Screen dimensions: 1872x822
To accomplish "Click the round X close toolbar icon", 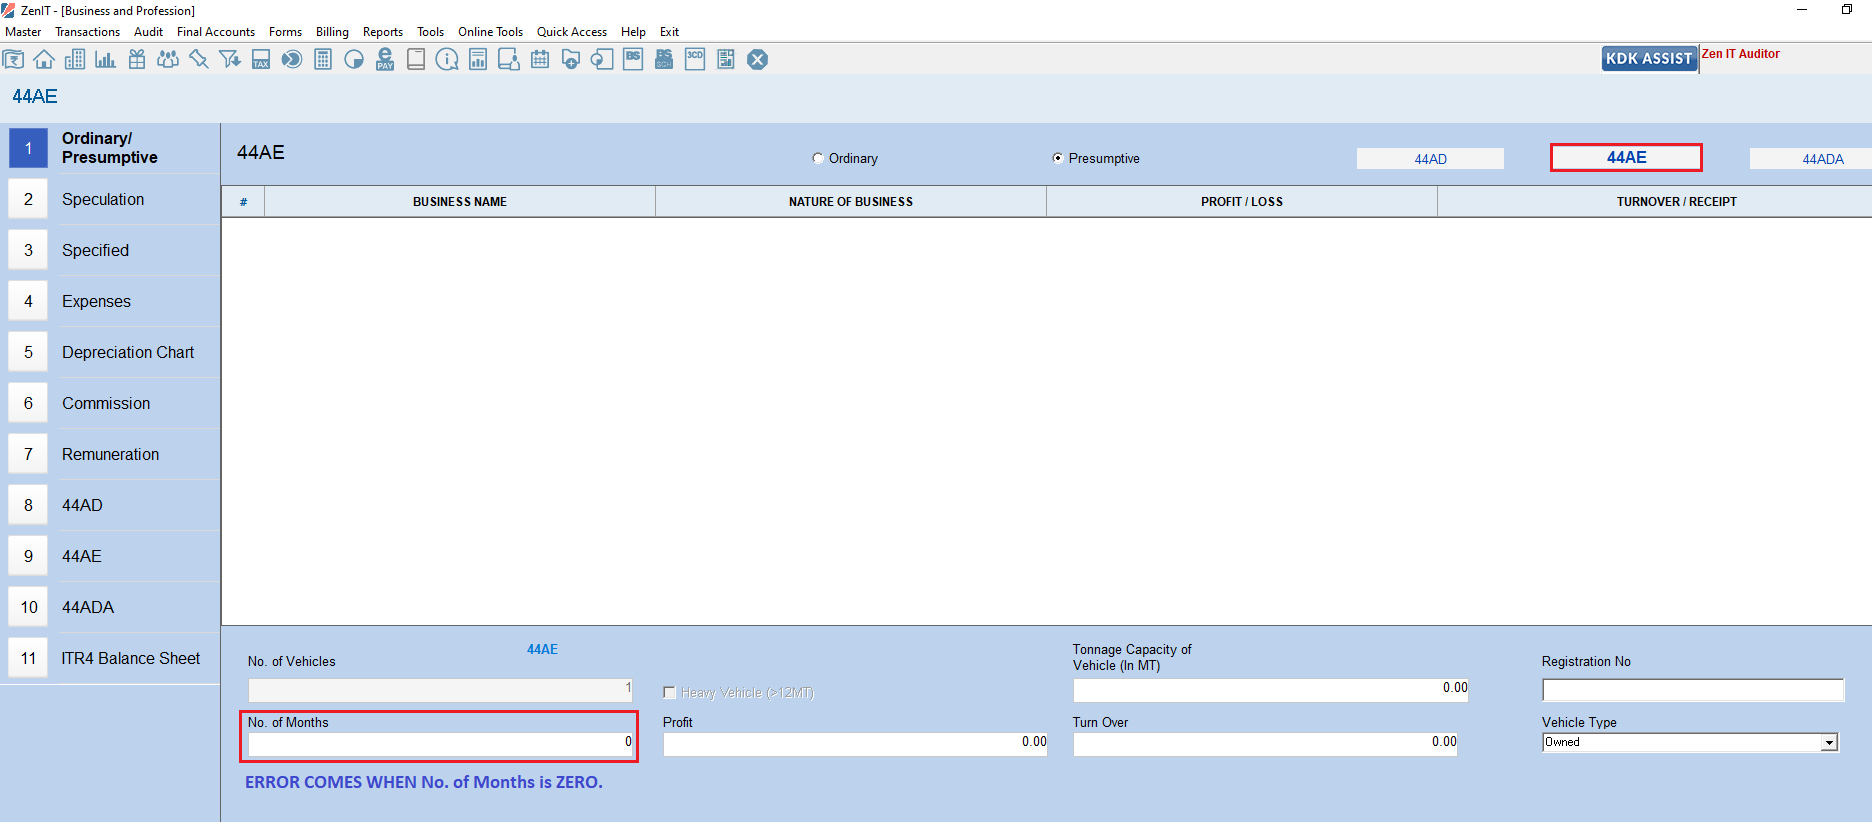I will click(x=758, y=60).
